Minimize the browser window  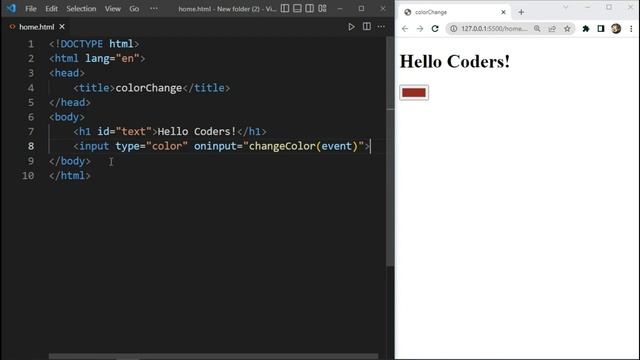tap(587, 7)
